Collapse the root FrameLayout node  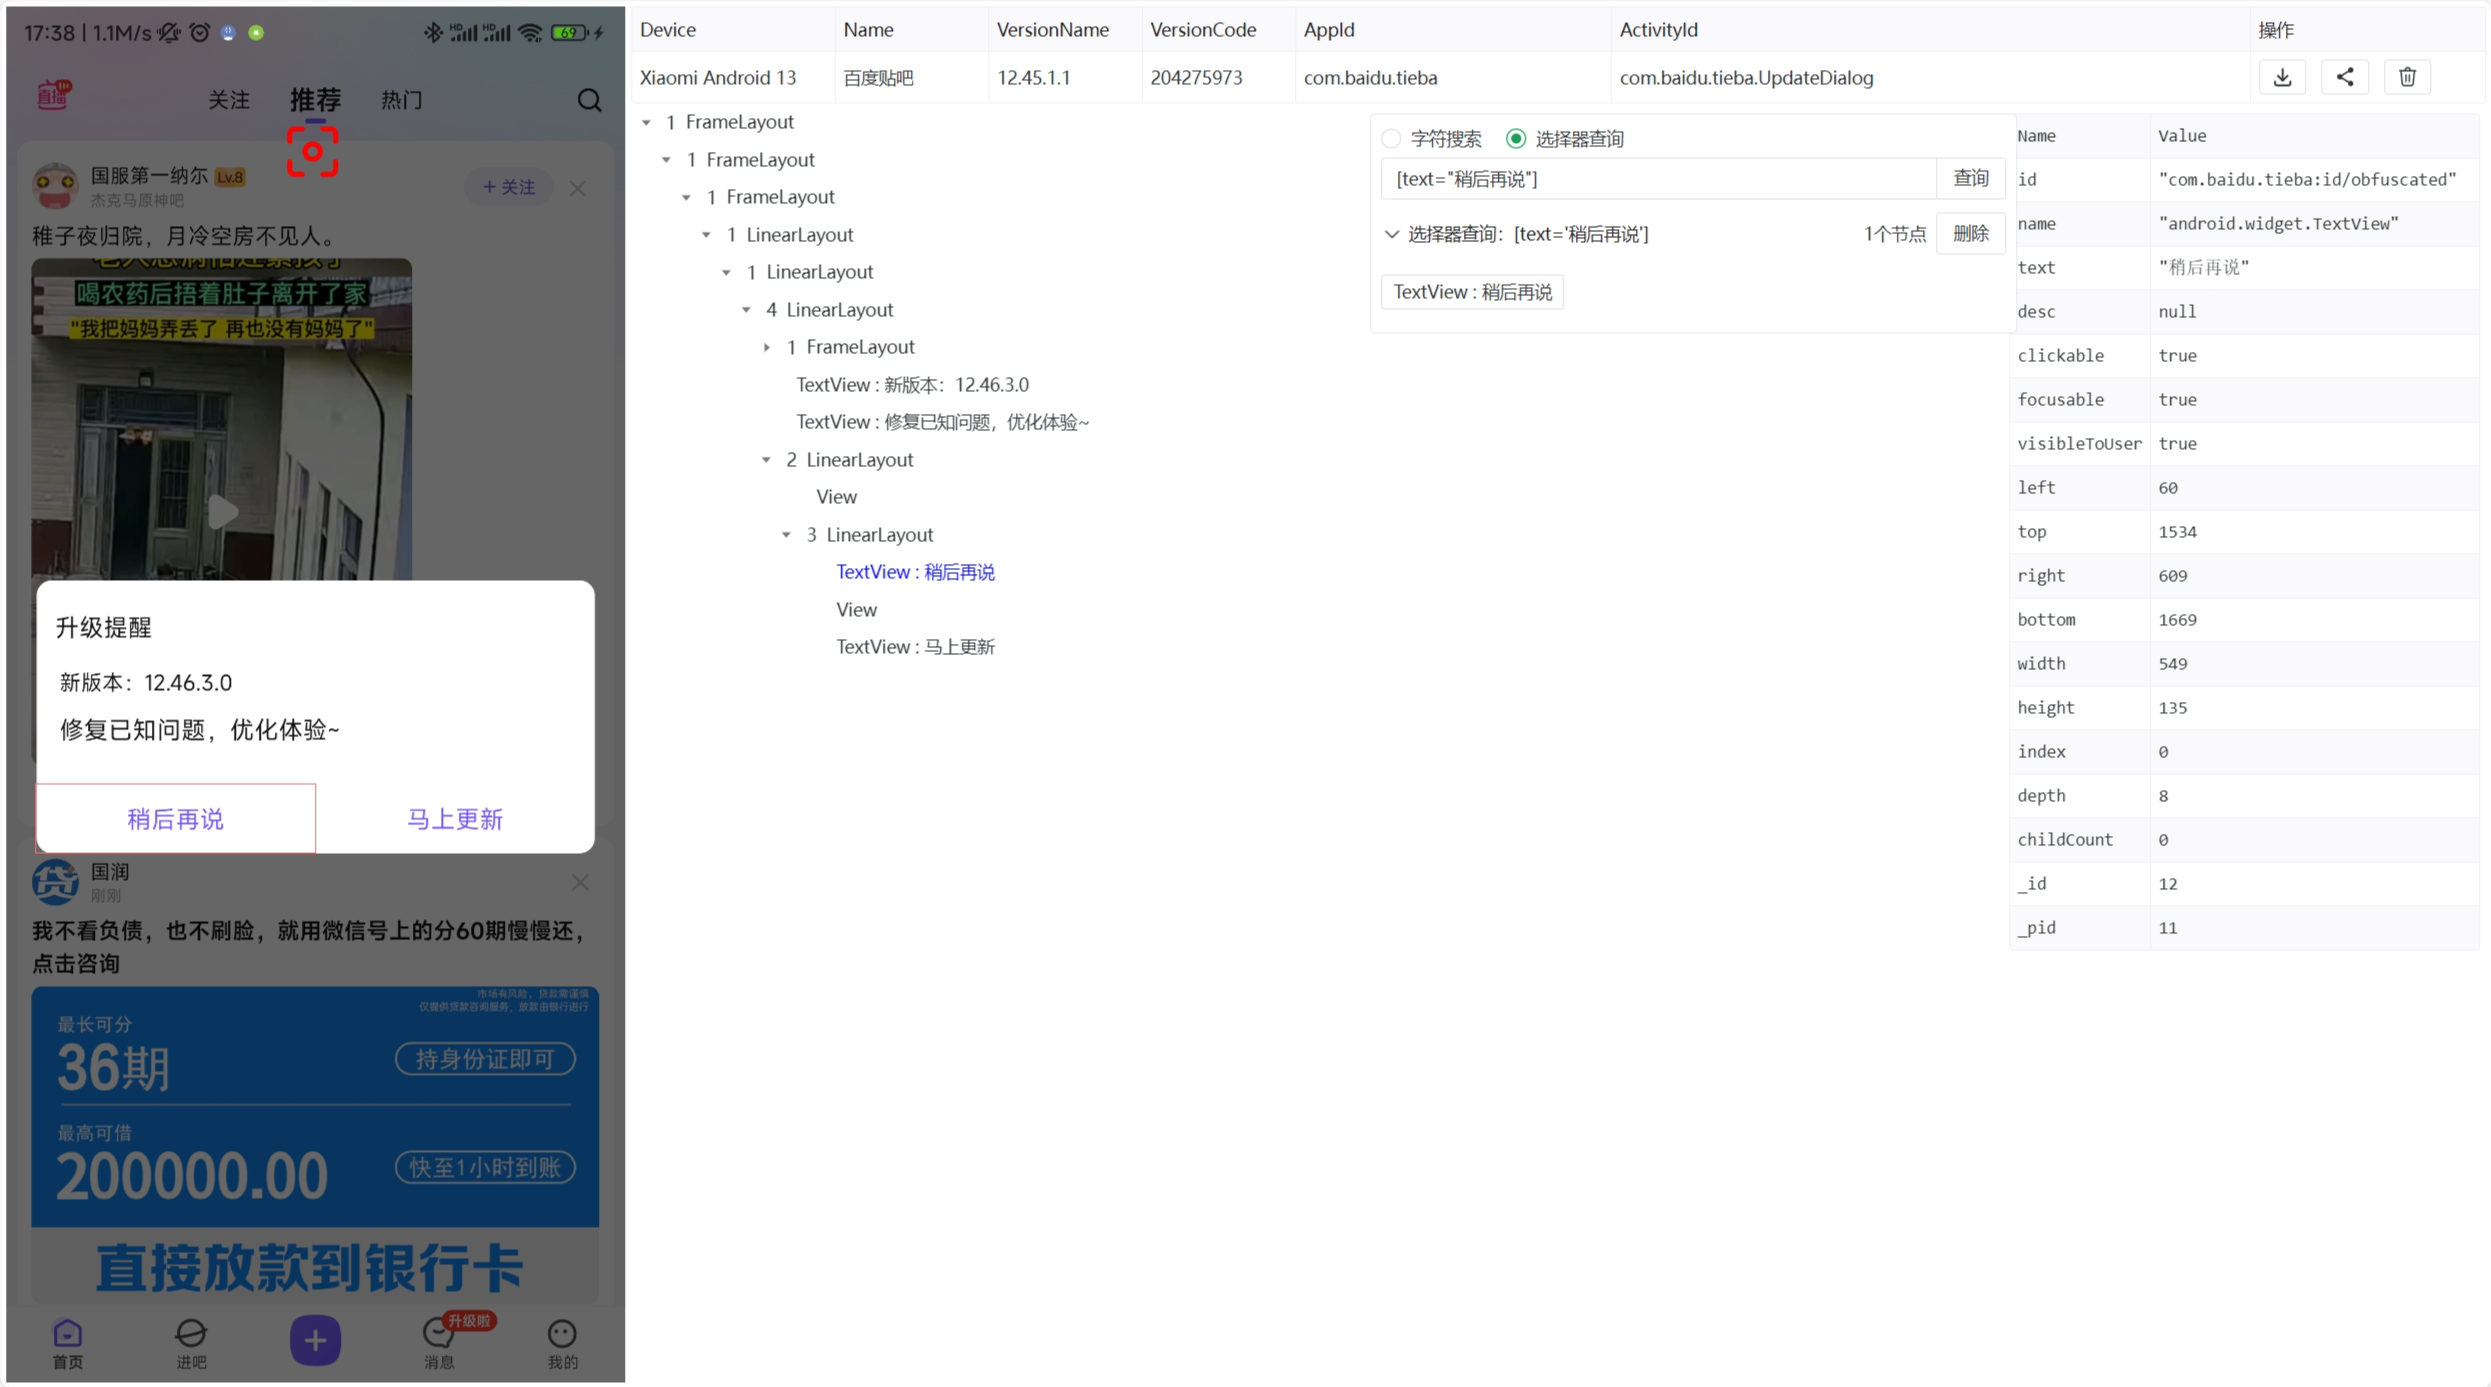point(646,122)
